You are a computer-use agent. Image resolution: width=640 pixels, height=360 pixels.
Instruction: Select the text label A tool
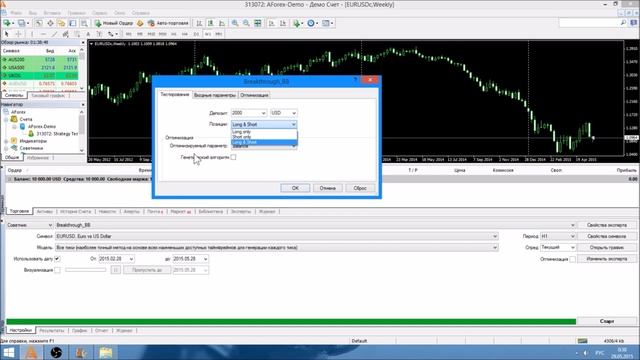88,34
